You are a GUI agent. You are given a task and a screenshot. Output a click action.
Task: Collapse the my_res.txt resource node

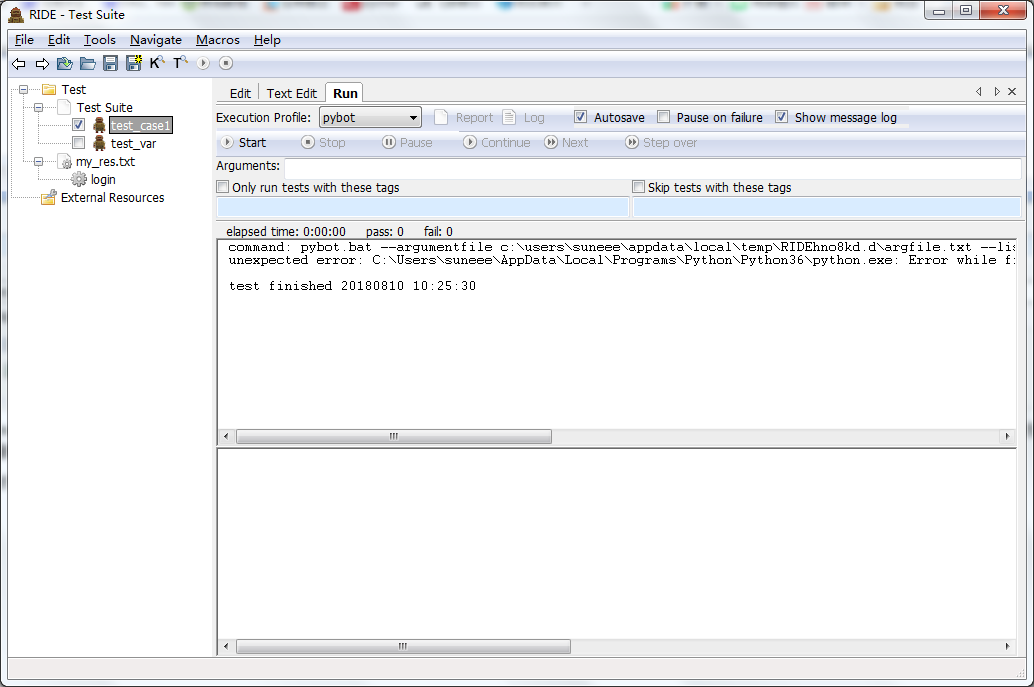pyautogui.click(x=39, y=161)
